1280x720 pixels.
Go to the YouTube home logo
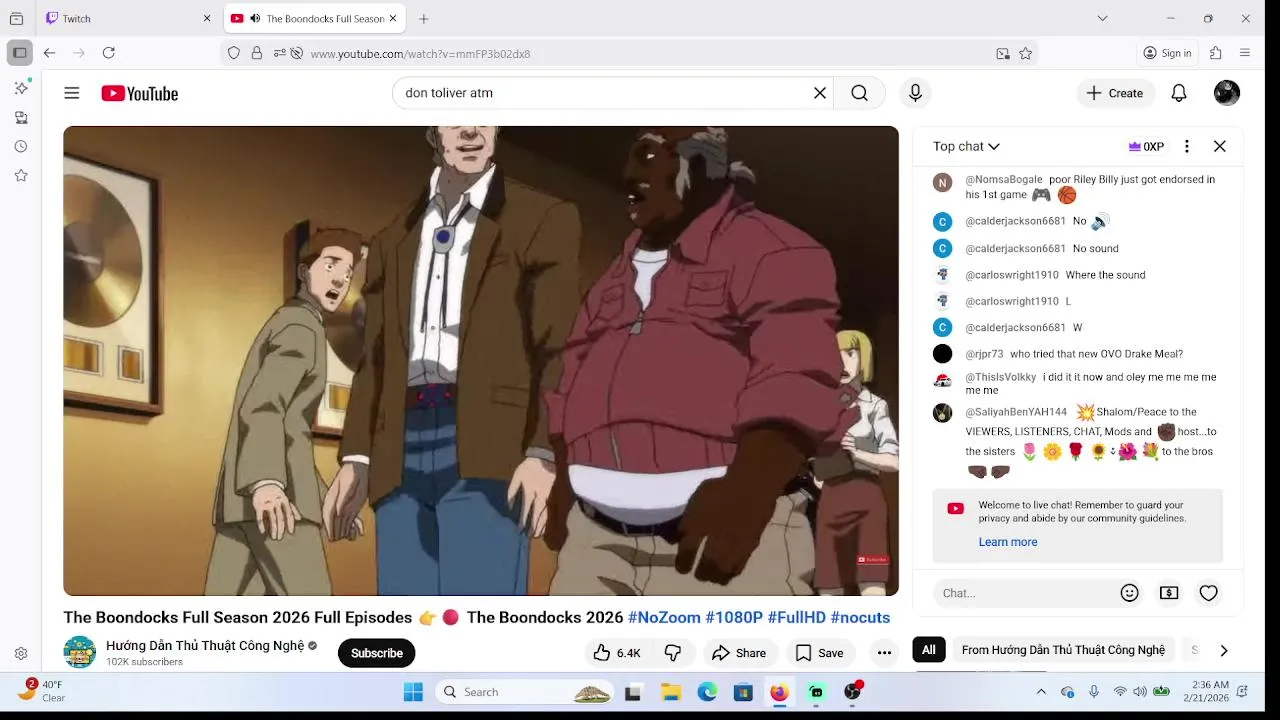[x=139, y=93]
